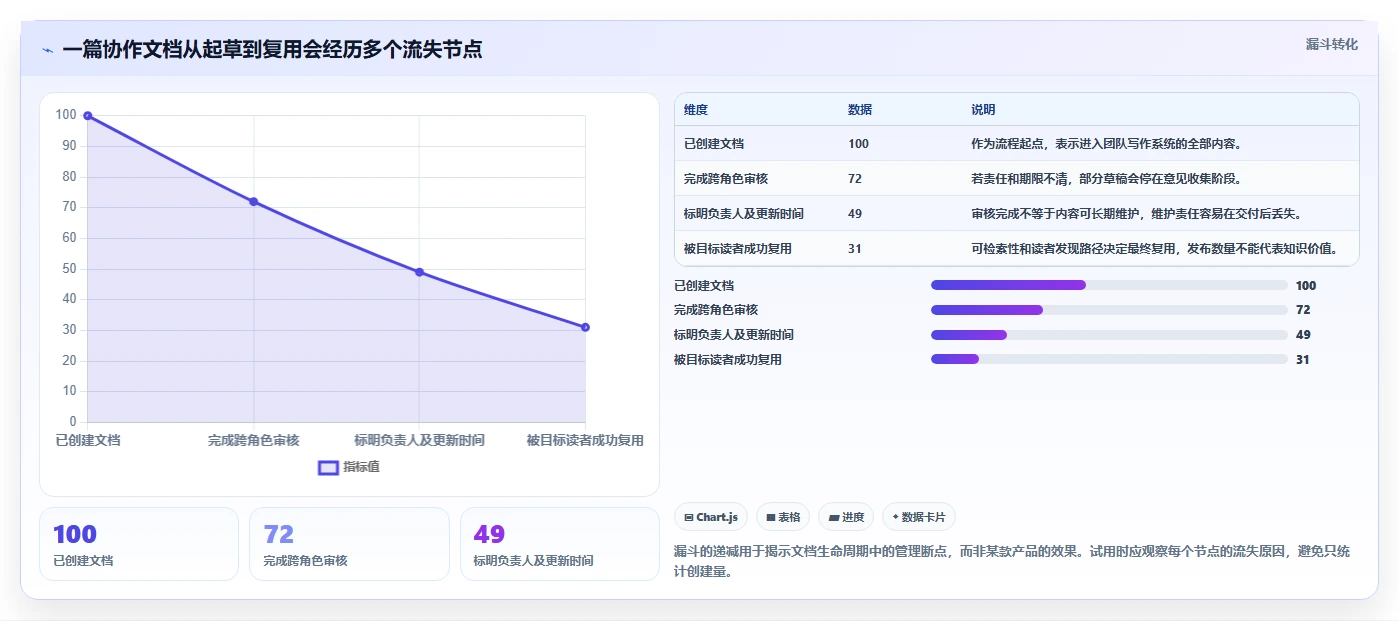Select the Chart.js chip
Viewport: 1399px width, 621px height.
click(x=711, y=517)
